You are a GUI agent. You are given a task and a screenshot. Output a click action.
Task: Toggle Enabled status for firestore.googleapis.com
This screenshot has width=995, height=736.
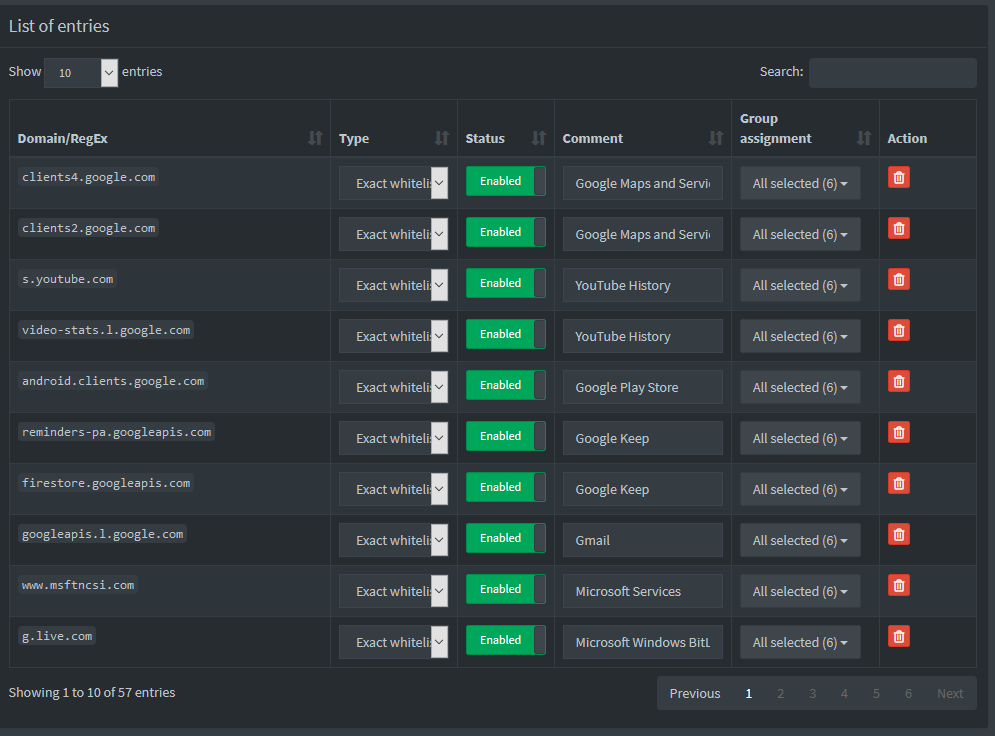point(506,487)
